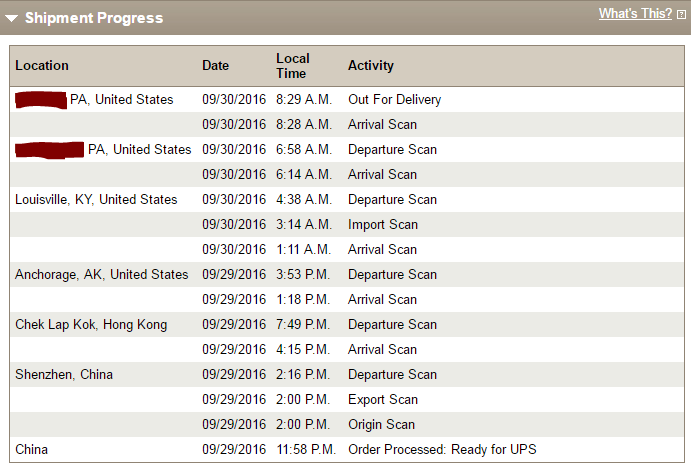Click Anchorage, AK, United States location

101,274
